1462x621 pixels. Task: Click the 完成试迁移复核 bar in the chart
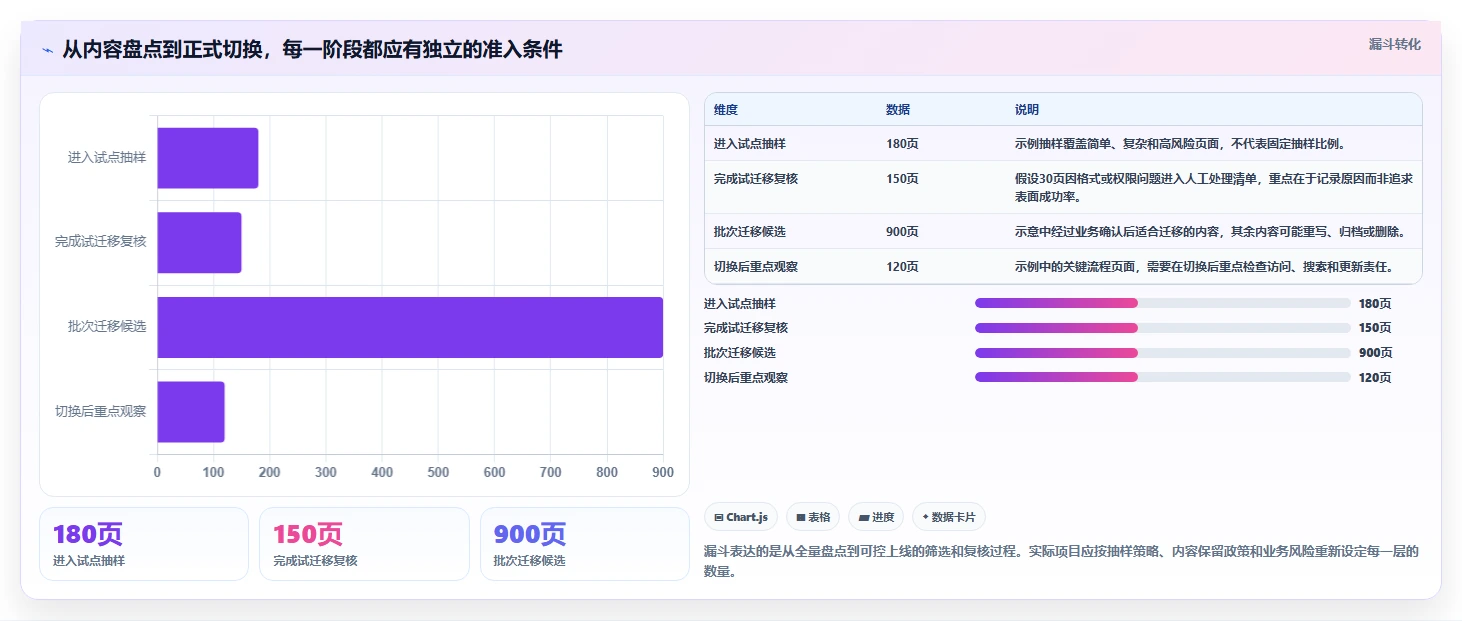tap(199, 242)
